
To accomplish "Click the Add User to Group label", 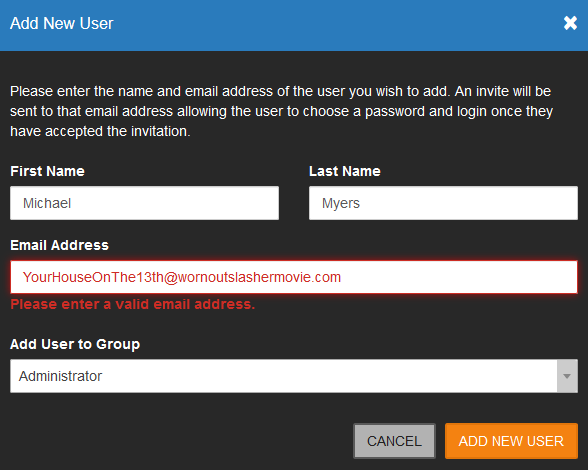I will (x=75, y=344).
